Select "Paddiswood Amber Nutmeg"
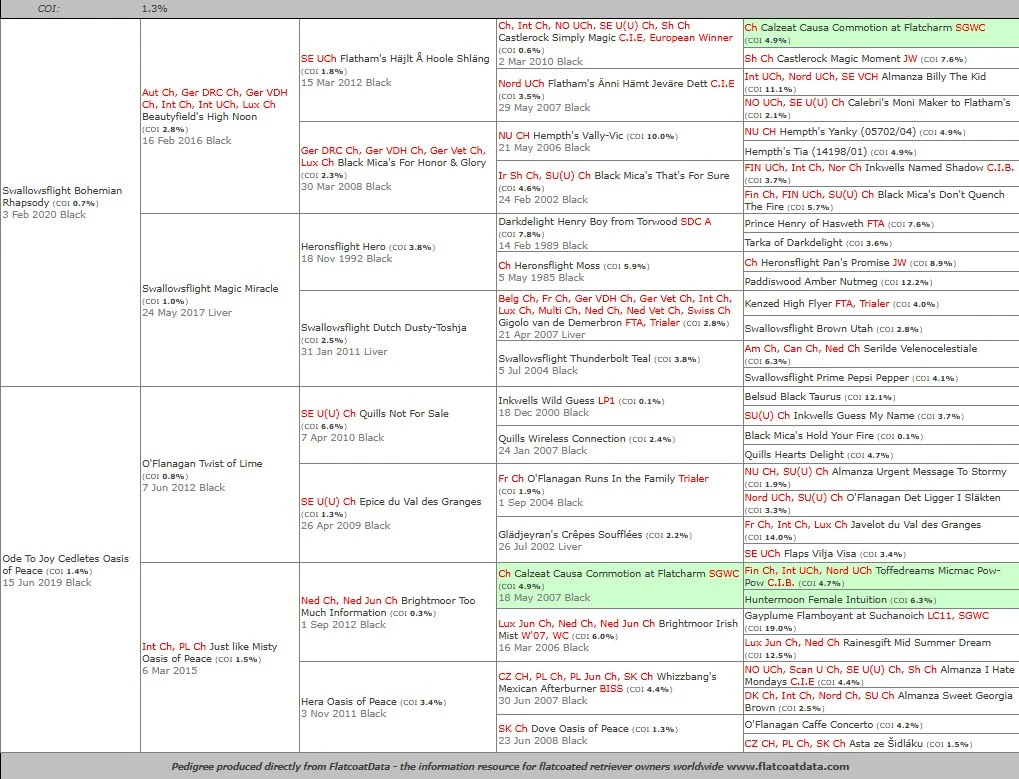1019x779 pixels. (811, 282)
